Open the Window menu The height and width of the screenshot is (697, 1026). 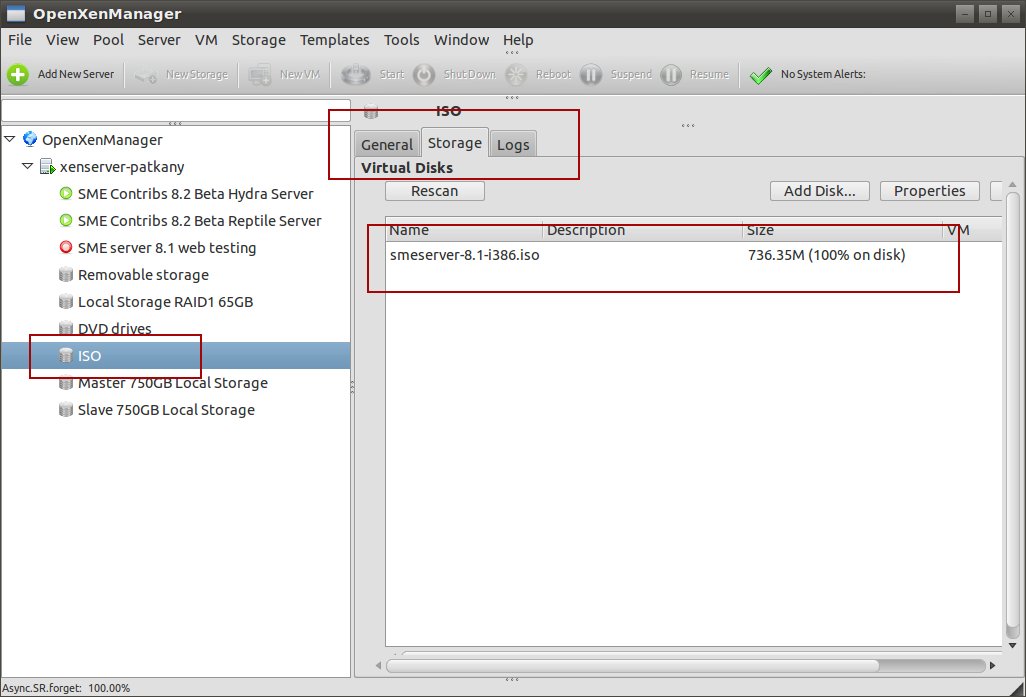461,40
